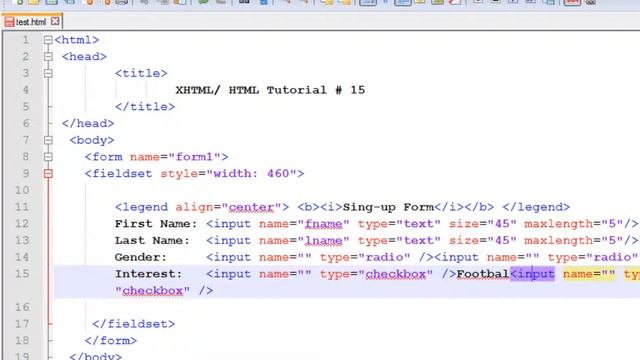The height and width of the screenshot is (360, 640).
Task: Collapse the red fieldset fold marker on line 9
Action: point(48,173)
